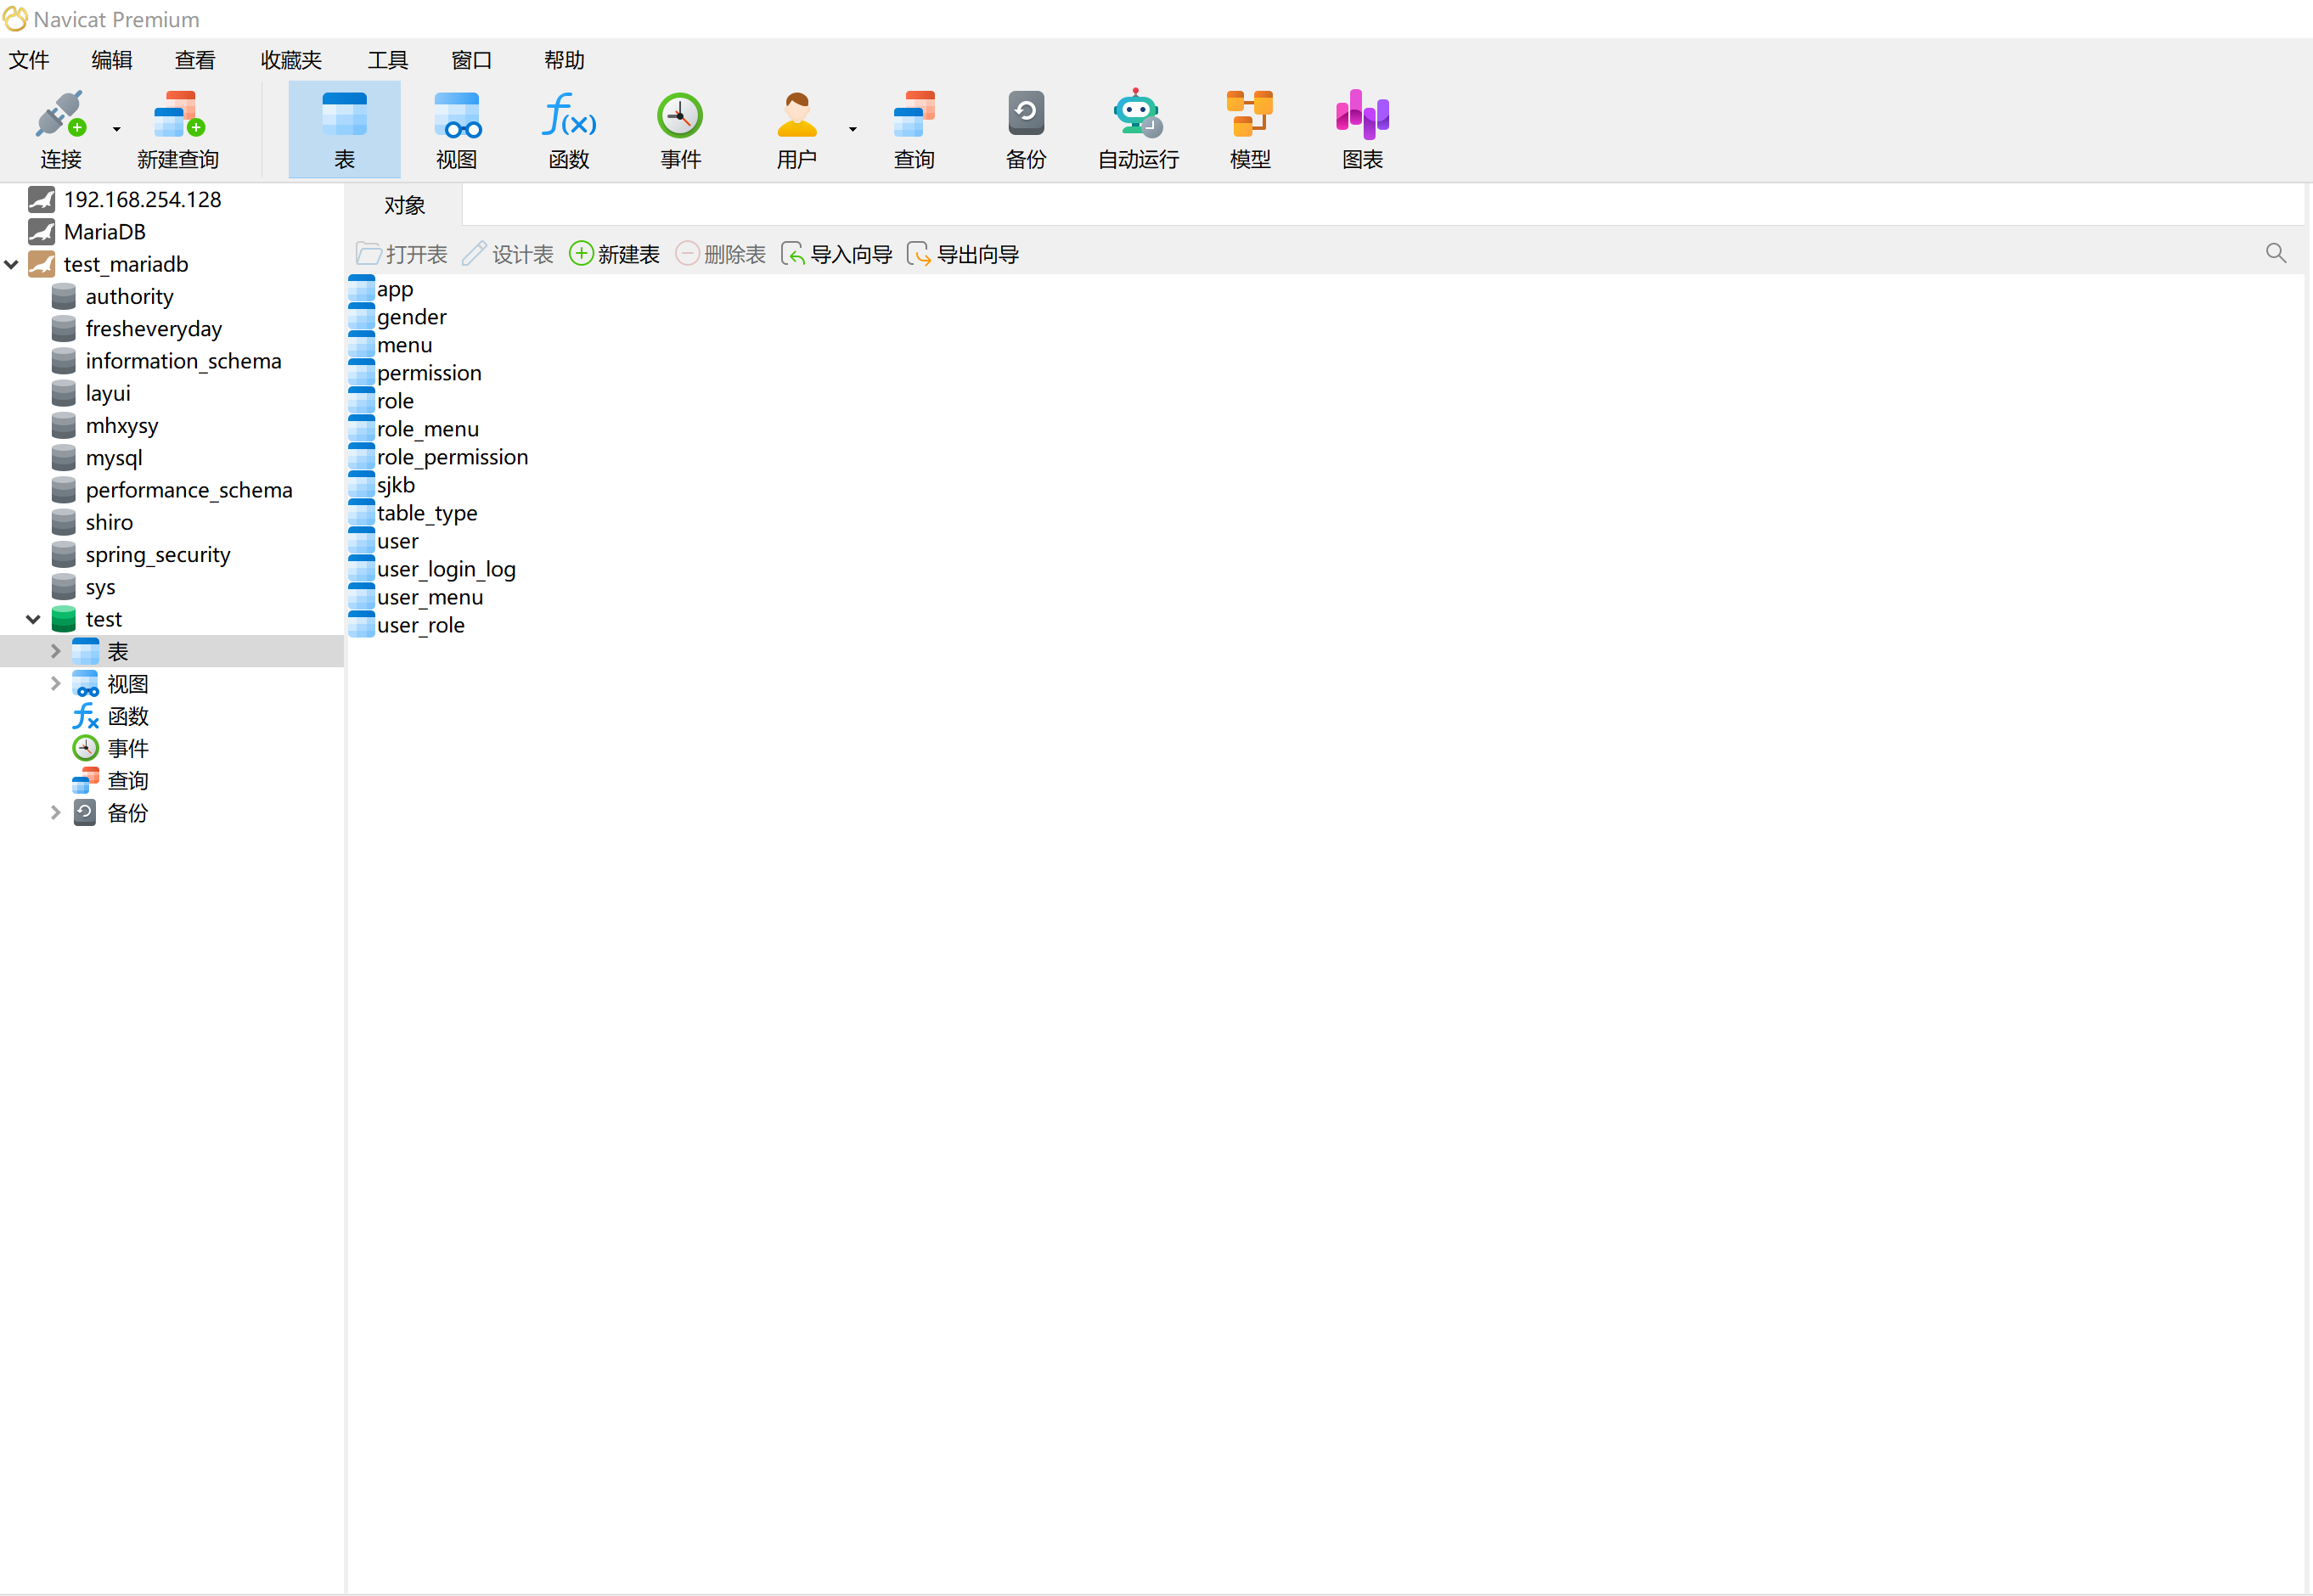Open the dropdown arrow beside 用户
The height and width of the screenshot is (1596, 2313).
pos(852,129)
